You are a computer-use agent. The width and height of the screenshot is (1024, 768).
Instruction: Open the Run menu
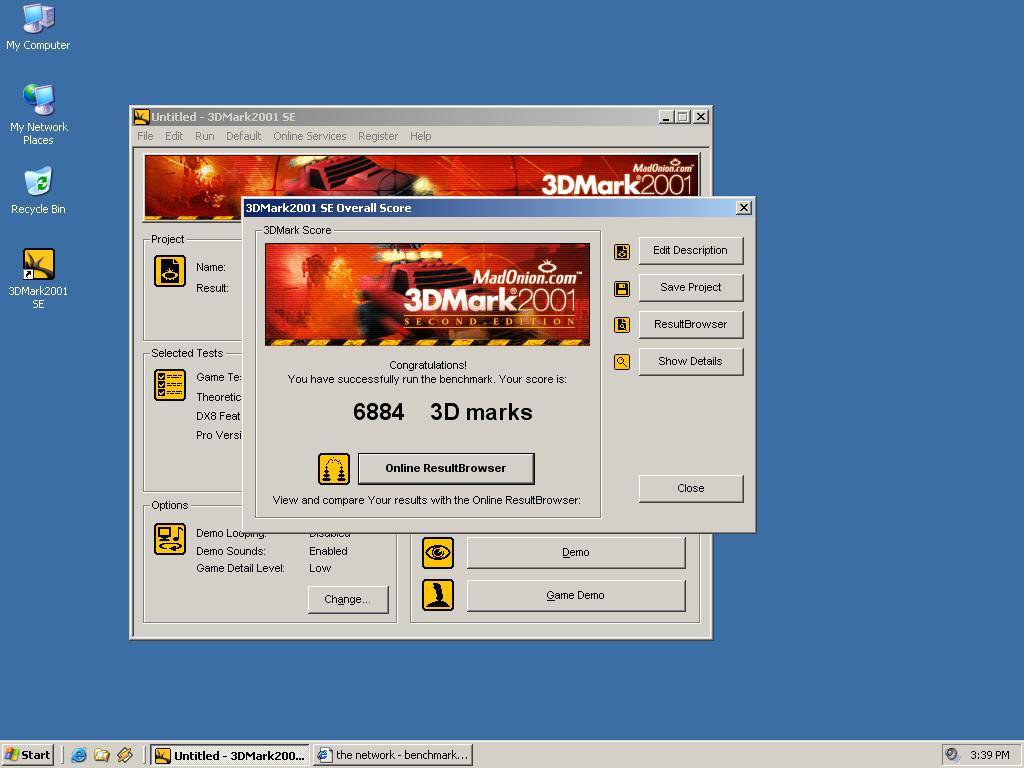click(204, 136)
